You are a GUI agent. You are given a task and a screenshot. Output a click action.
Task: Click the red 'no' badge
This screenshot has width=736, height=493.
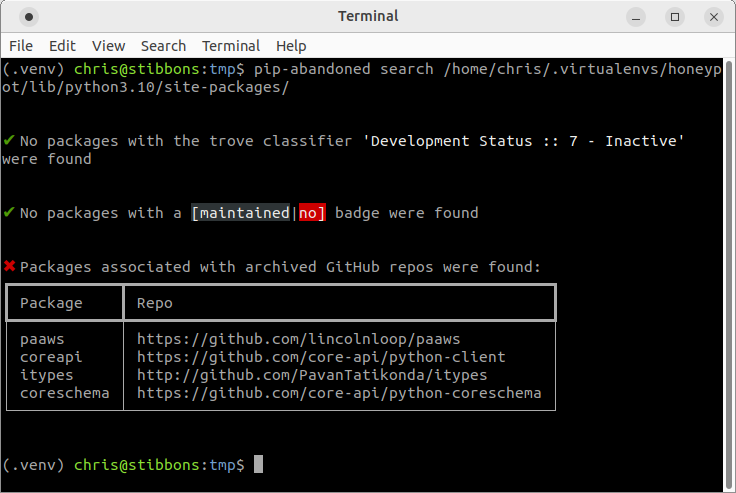click(x=312, y=213)
